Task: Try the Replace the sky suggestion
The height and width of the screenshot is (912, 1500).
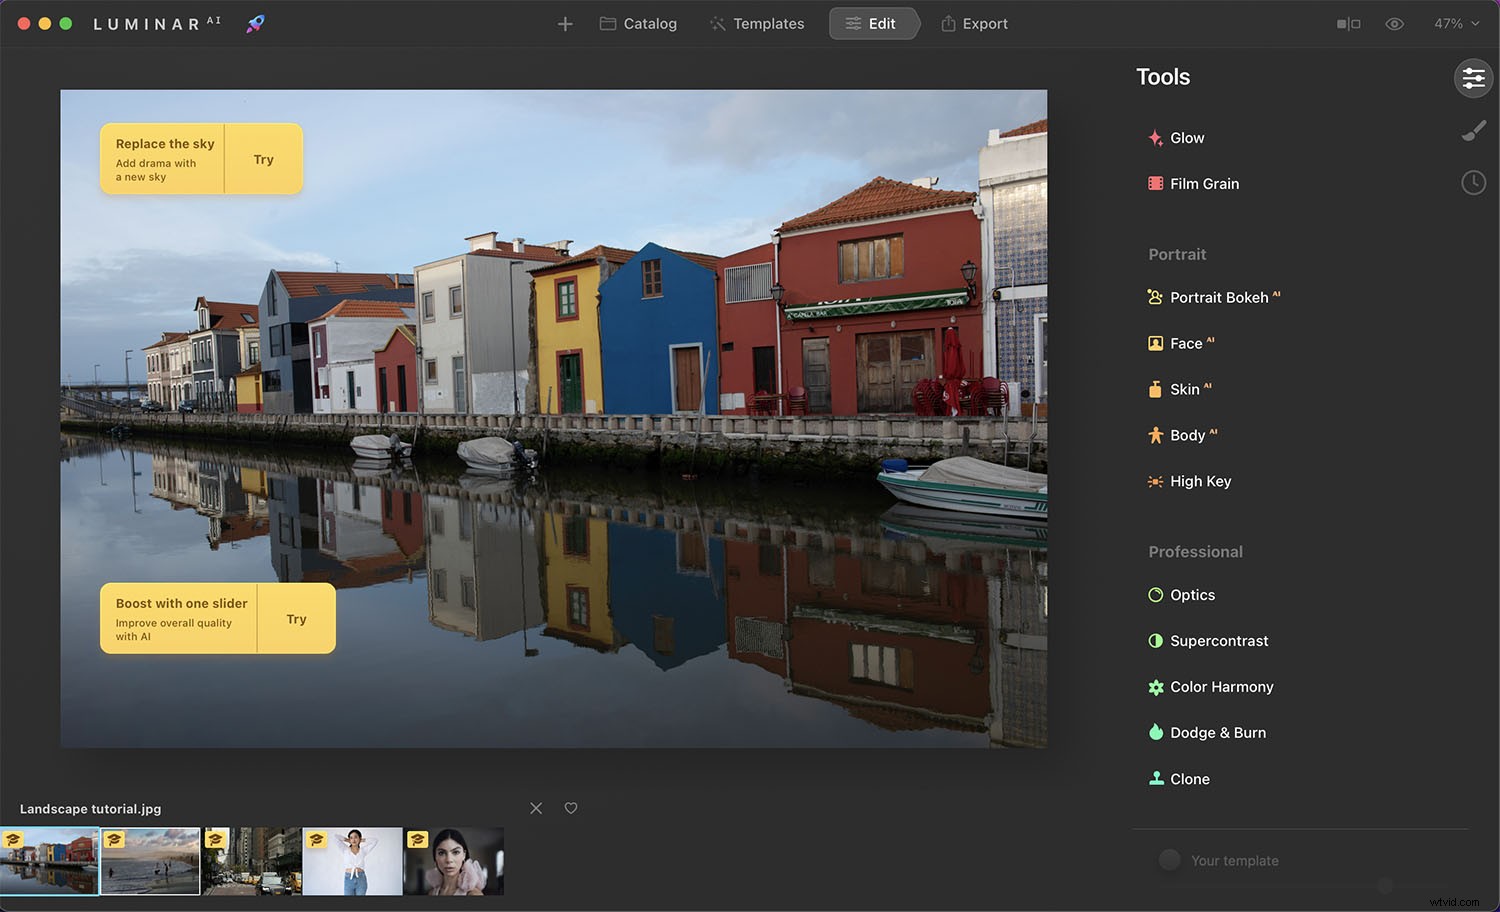Action: 264,158
